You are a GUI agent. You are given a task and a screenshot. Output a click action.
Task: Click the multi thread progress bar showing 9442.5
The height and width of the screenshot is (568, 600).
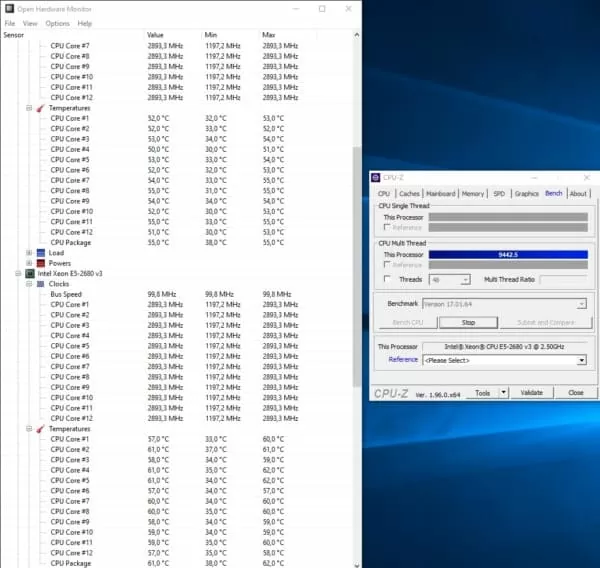(508, 255)
